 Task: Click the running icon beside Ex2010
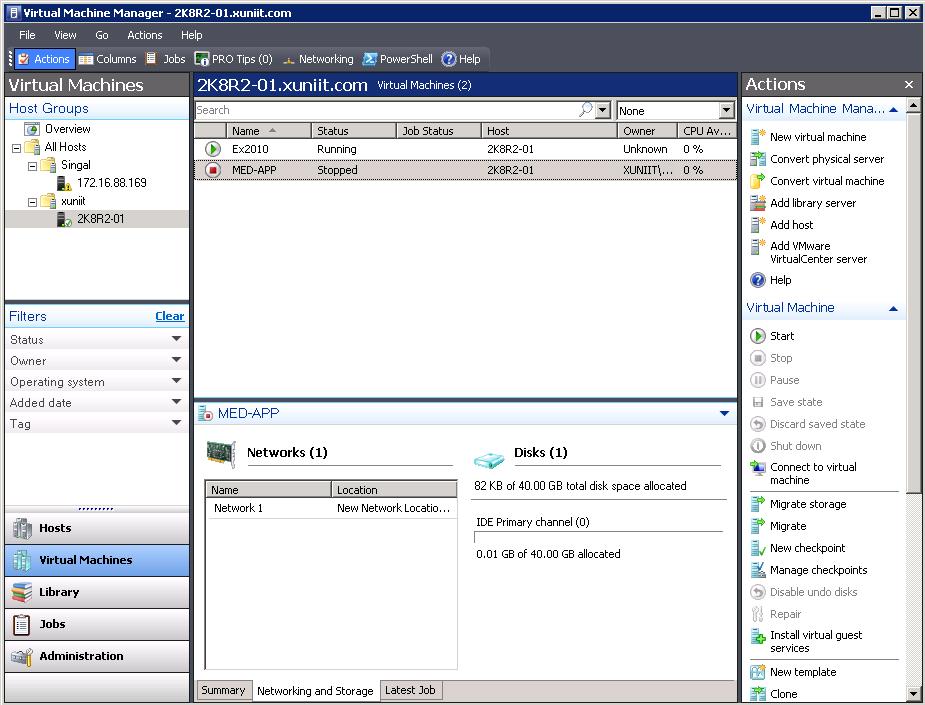tap(213, 149)
